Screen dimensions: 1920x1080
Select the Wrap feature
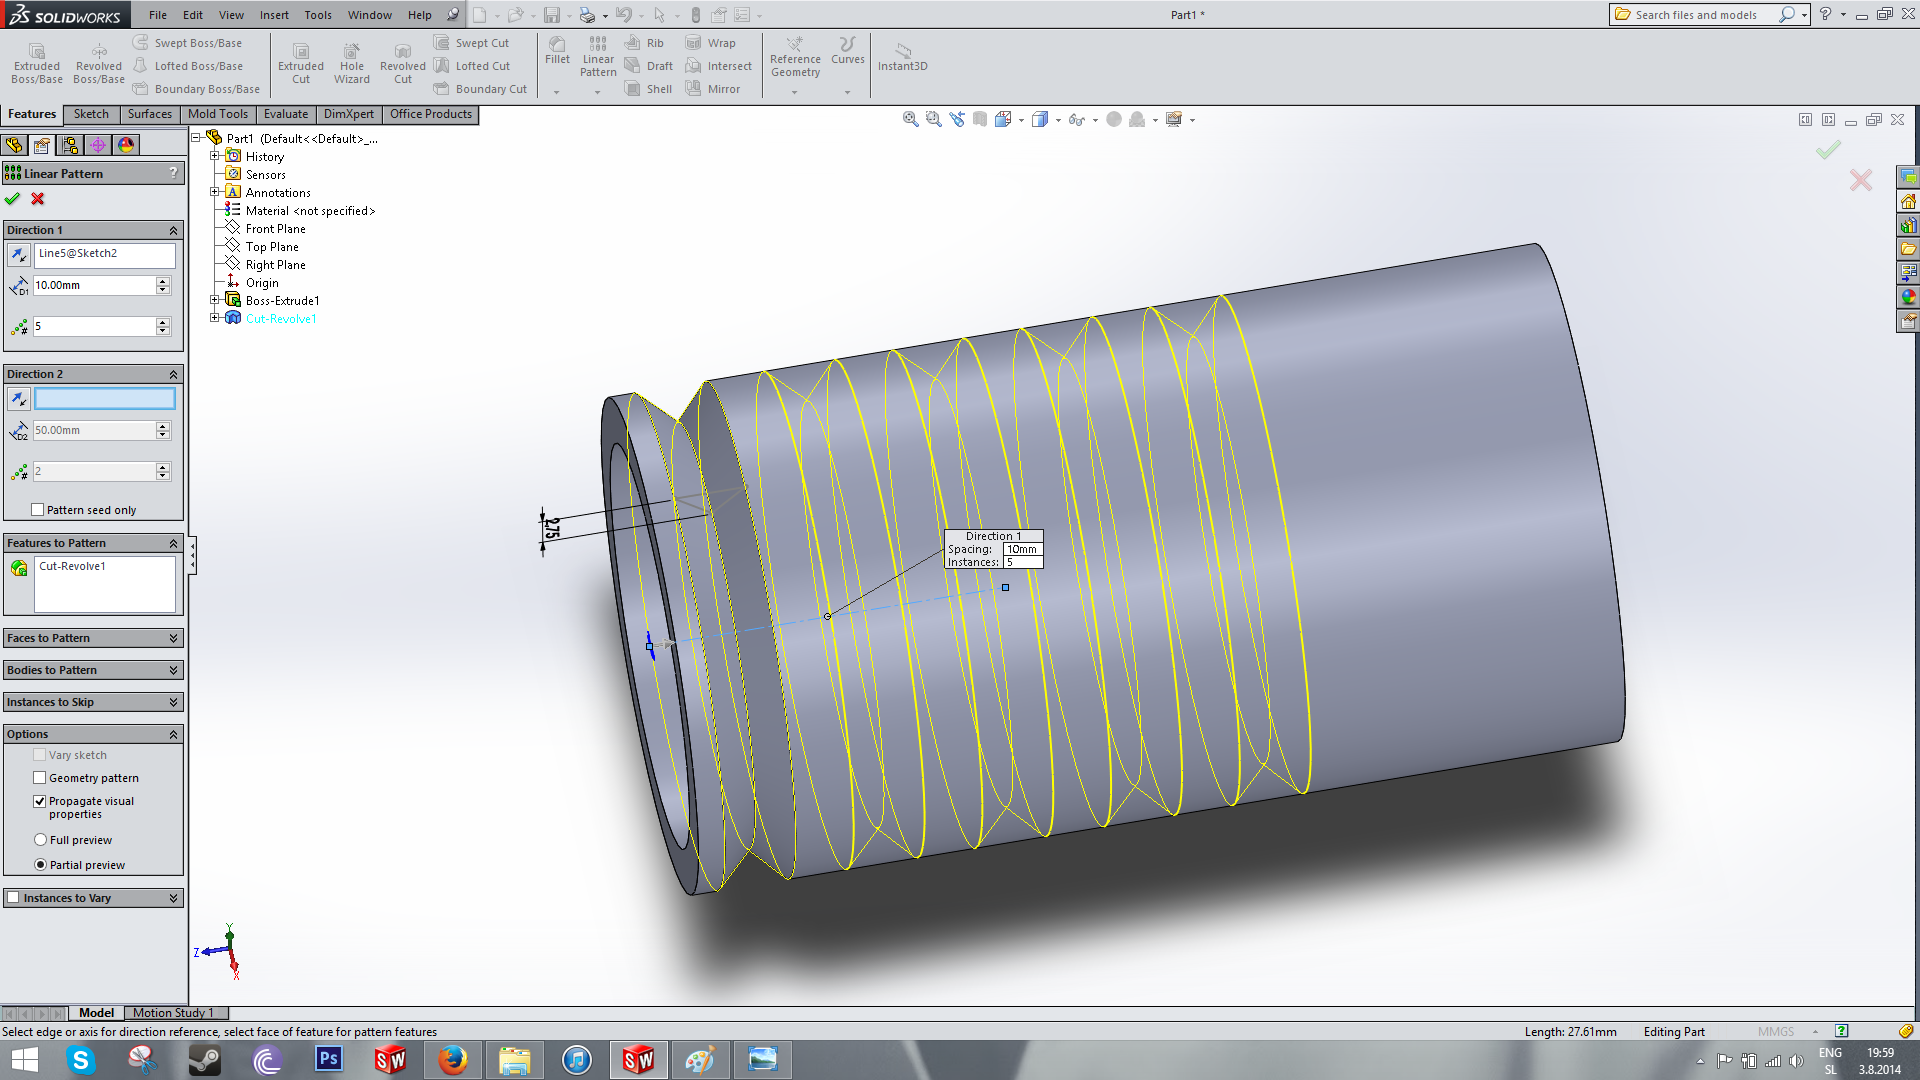click(710, 43)
